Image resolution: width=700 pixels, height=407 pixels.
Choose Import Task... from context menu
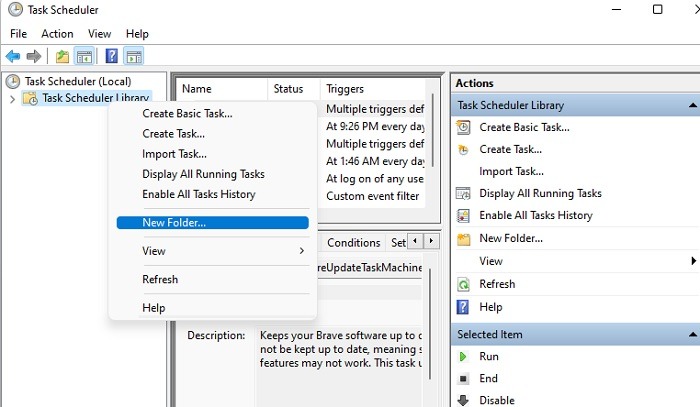click(213, 154)
